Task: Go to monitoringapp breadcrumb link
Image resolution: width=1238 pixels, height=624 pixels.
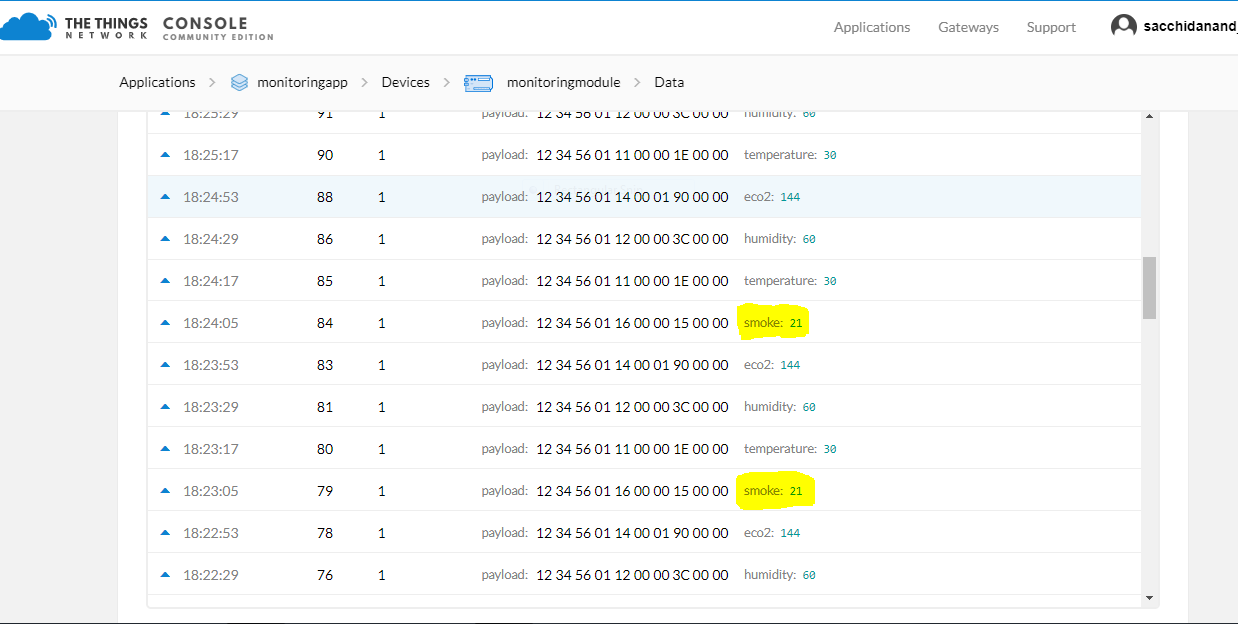Action: (x=302, y=82)
